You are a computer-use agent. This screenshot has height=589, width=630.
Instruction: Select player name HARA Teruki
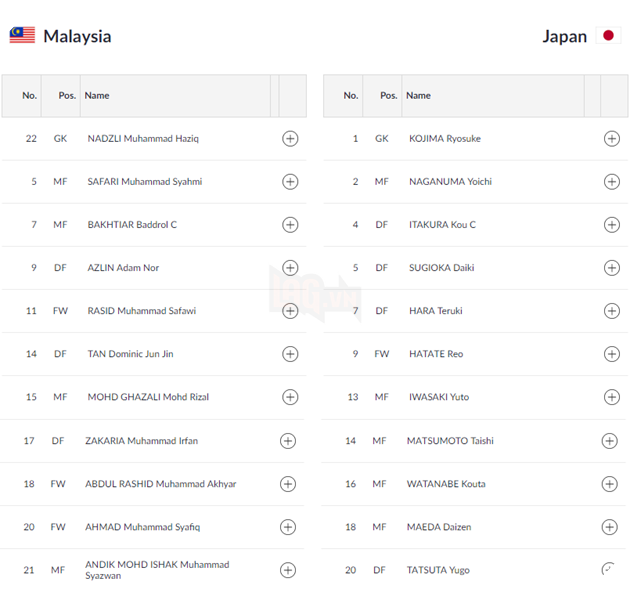pyautogui.click(x=436, y=311)
